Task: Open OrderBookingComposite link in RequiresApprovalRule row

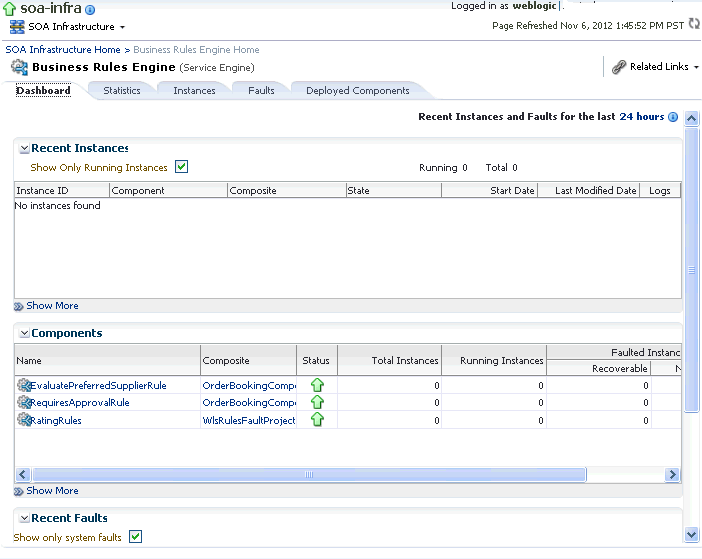Action: click(x=249, y=402)
